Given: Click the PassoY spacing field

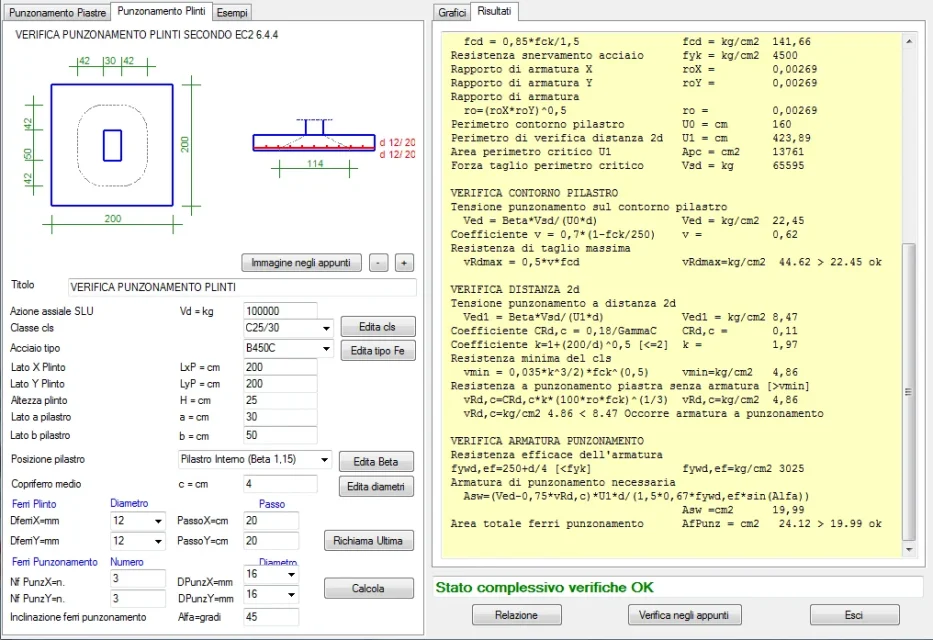Looking at the screenshot, I should pyautogui.click(x=271, y=541).
